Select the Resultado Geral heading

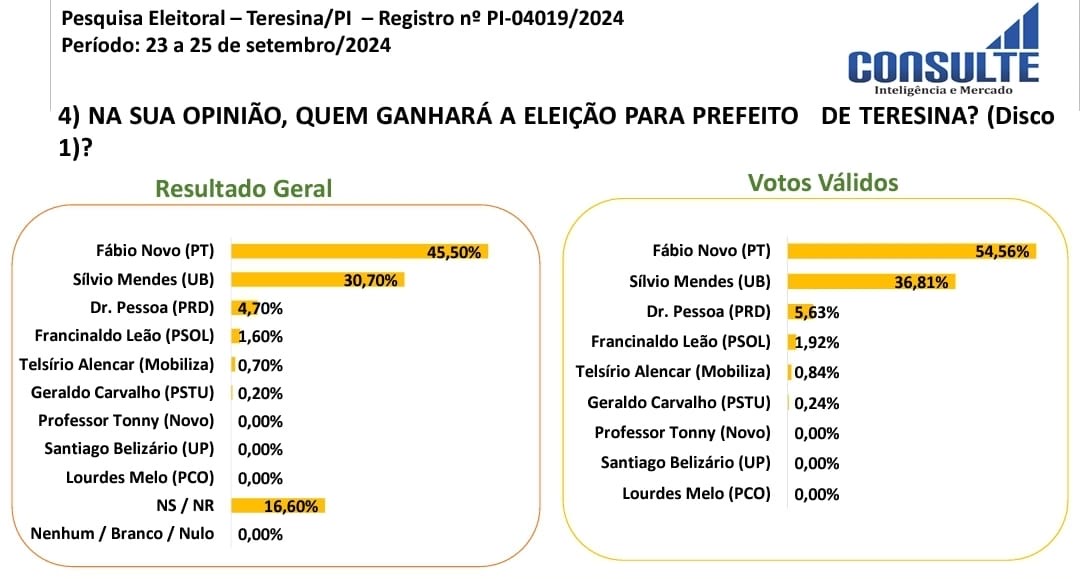point(243,188)
